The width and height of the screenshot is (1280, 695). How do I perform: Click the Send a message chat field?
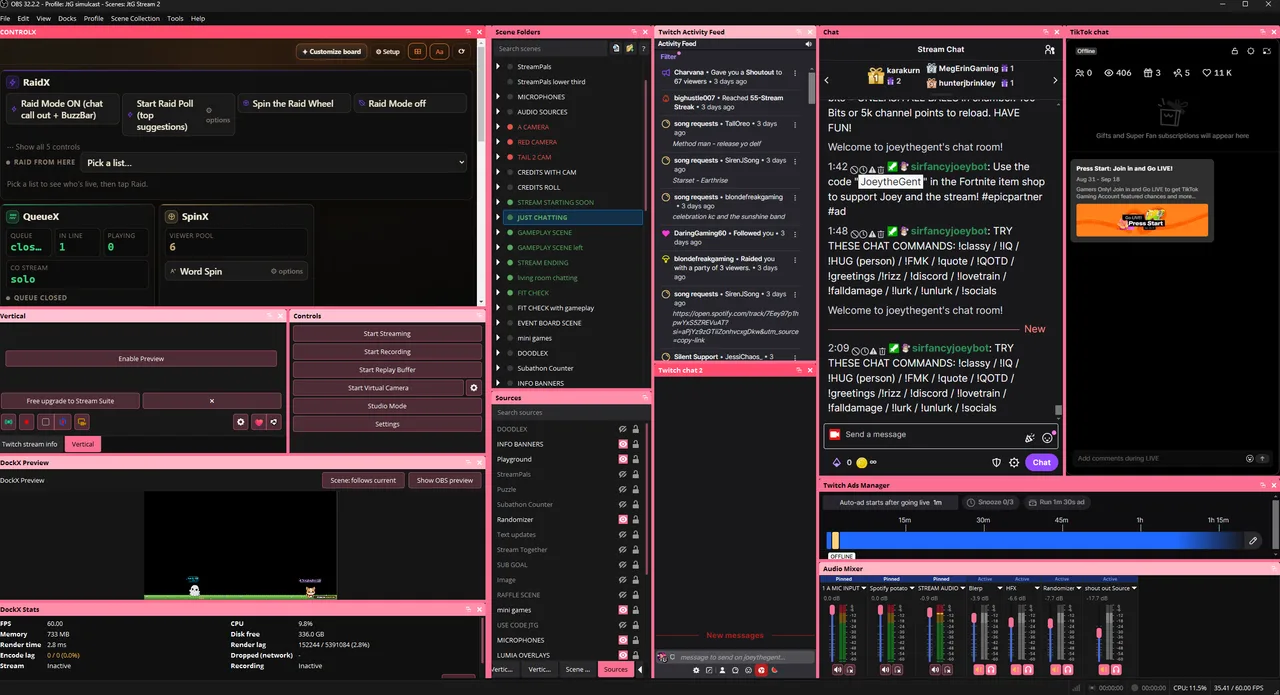click(x=941, y=435)
